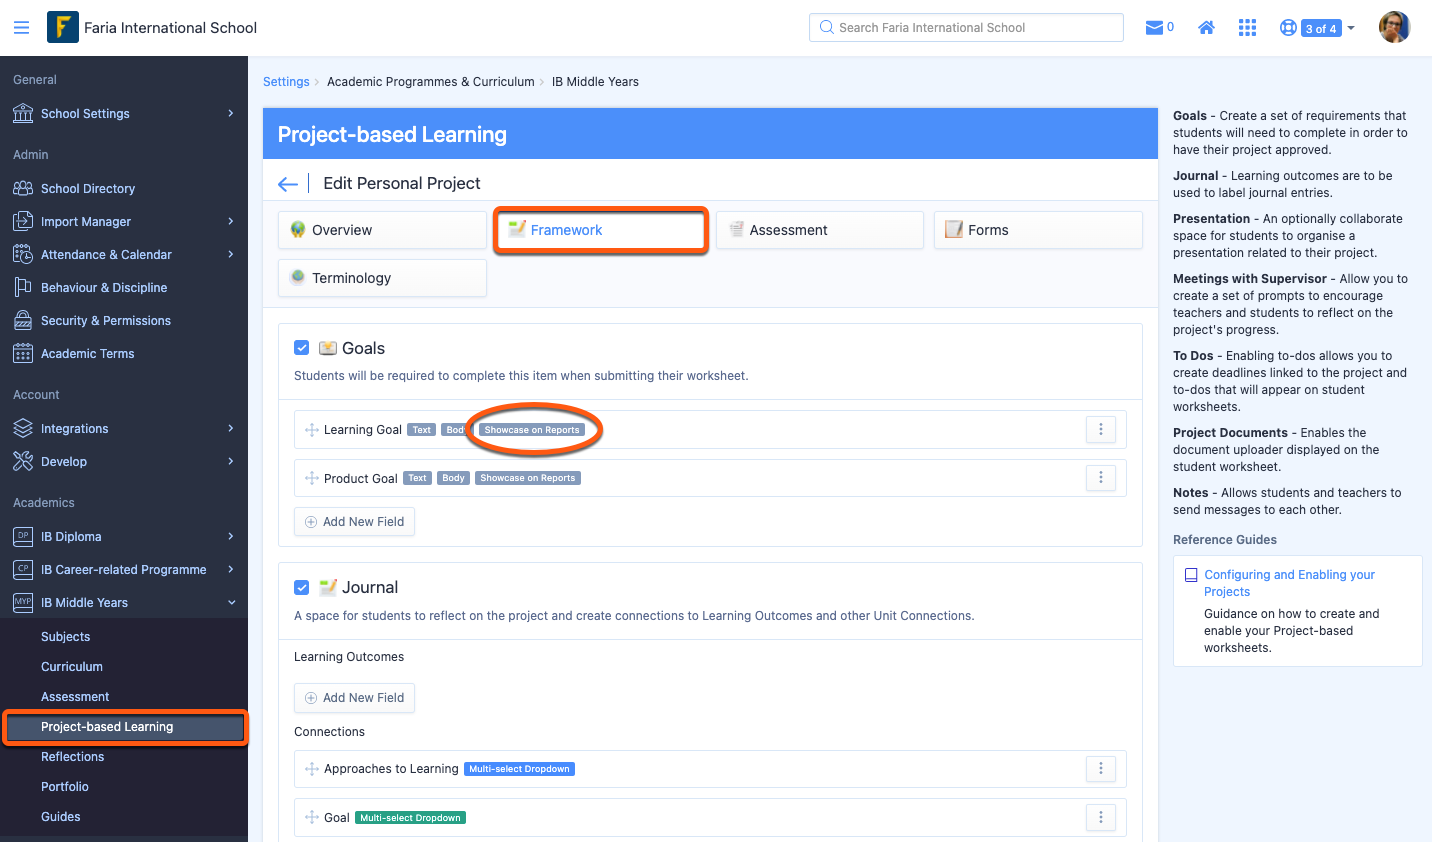
Task: Click the Academic Programmes & Curriculum breadcrumb
Action: coord(431,82)
